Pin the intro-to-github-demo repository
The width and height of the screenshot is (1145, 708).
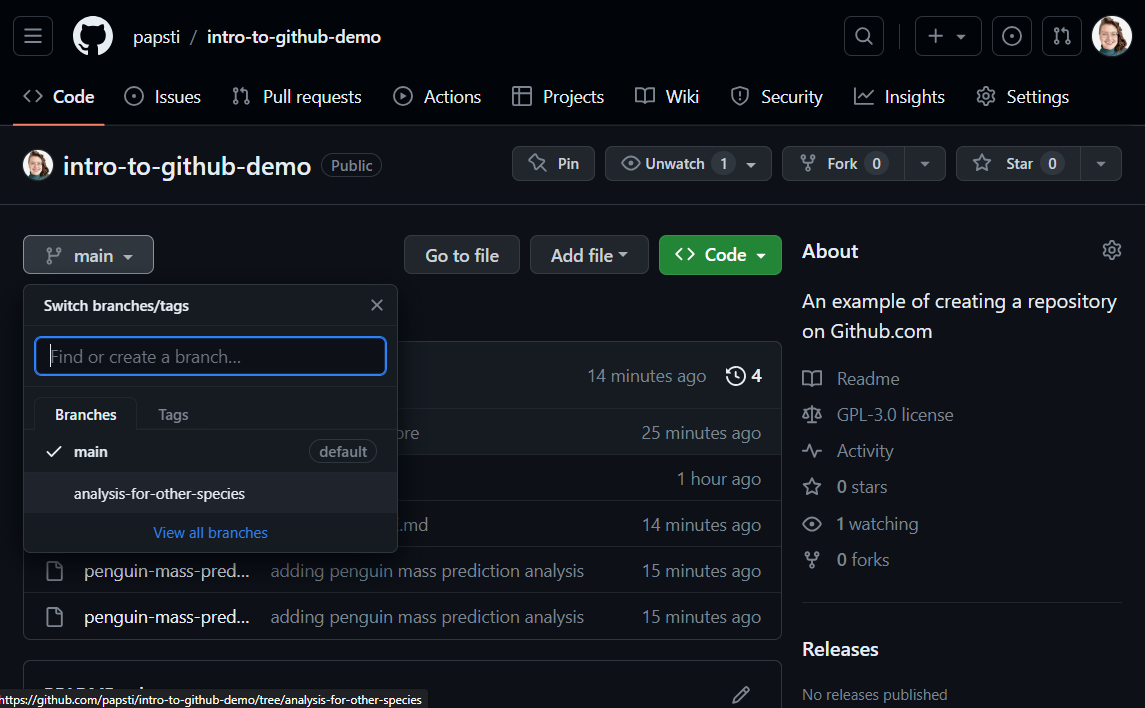pyautogui.click(x=553, y=164)
